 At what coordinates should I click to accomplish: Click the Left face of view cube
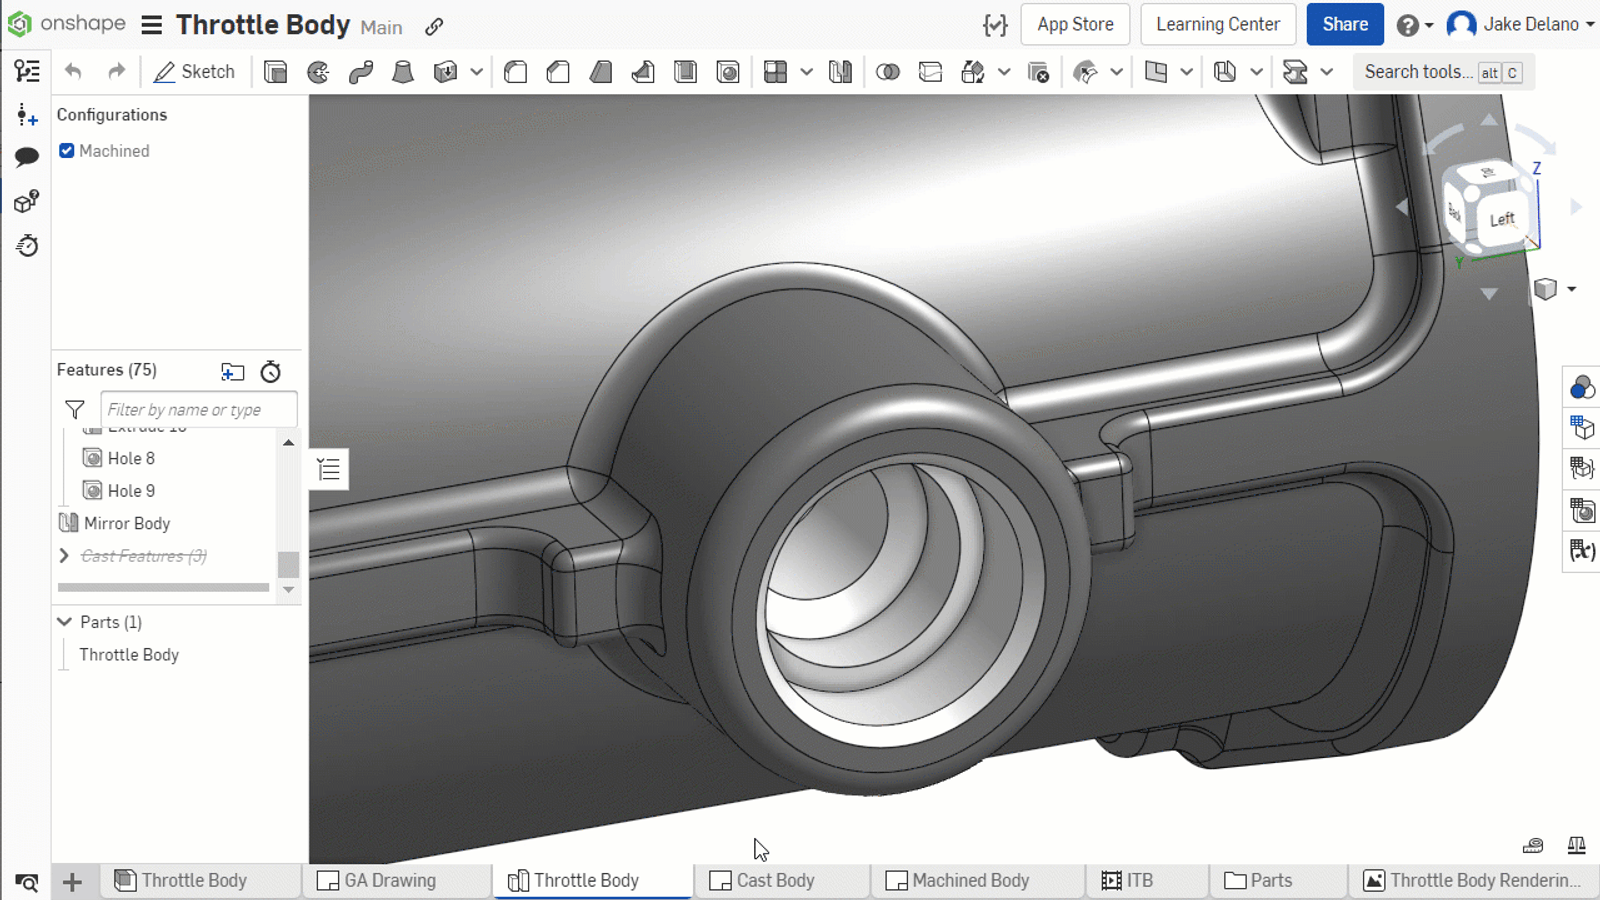pyautogui.click(x=1501, y=220)
